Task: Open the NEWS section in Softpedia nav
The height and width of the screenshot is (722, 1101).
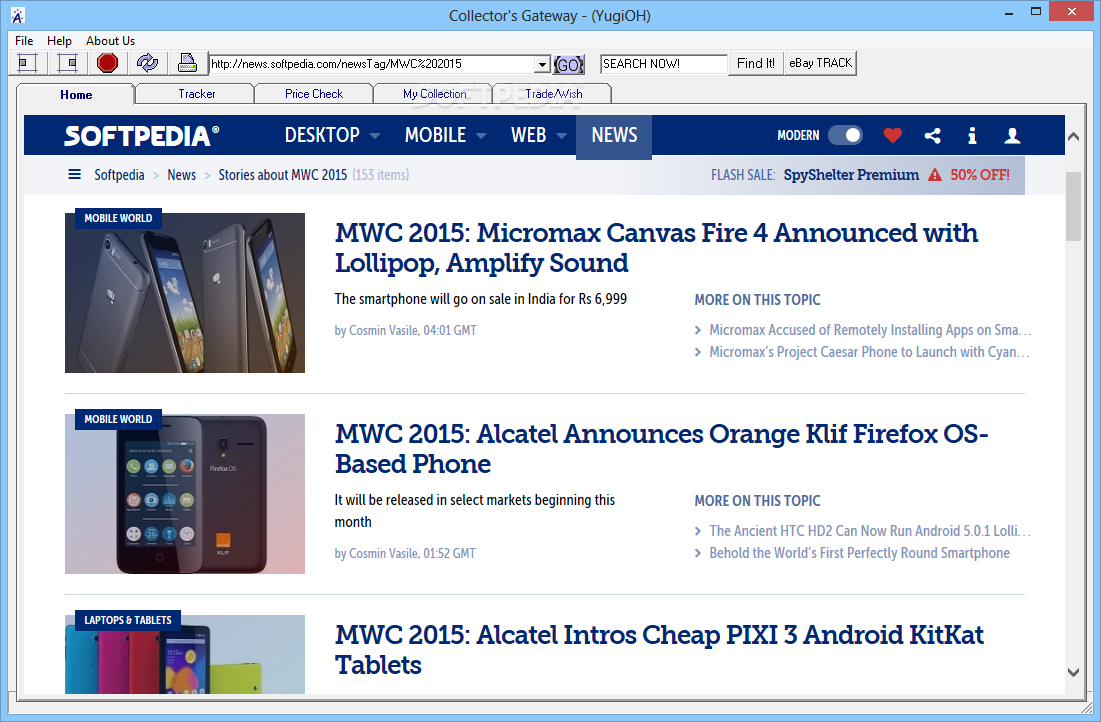Action: pyautogui.click(x=614, y=136)
